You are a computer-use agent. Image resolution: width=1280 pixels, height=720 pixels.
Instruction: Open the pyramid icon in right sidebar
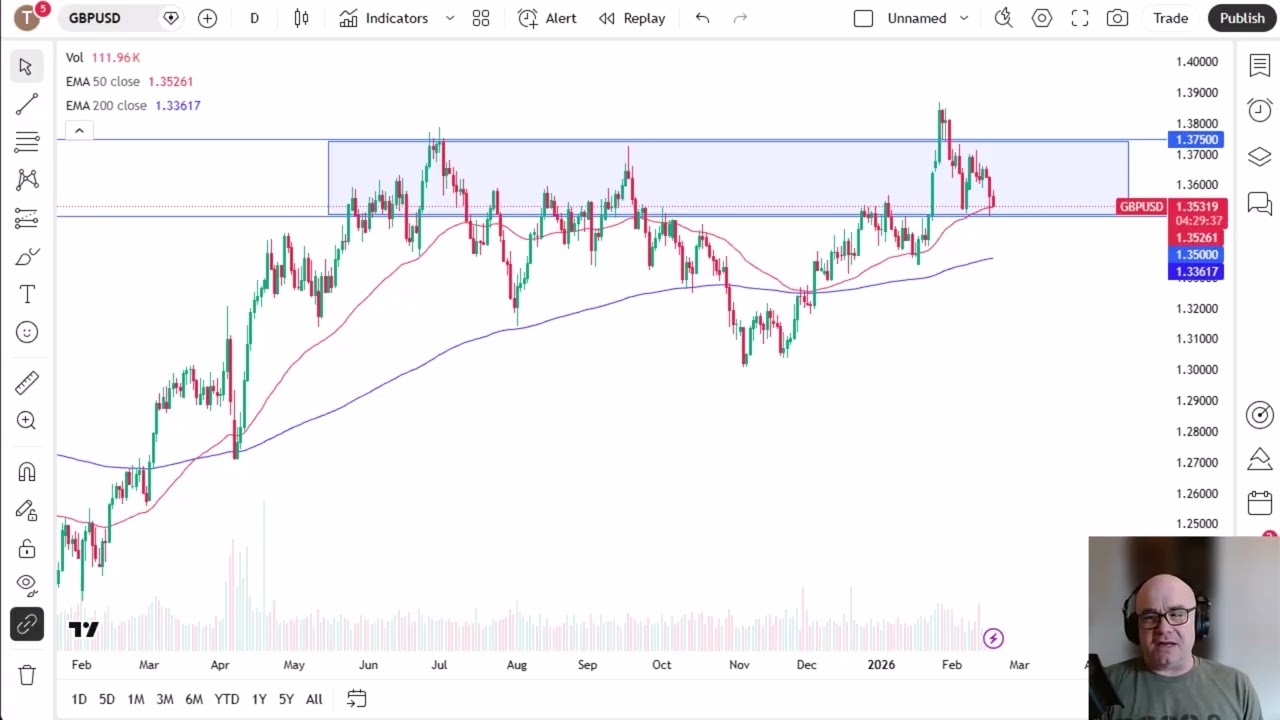click(1259, 459)
